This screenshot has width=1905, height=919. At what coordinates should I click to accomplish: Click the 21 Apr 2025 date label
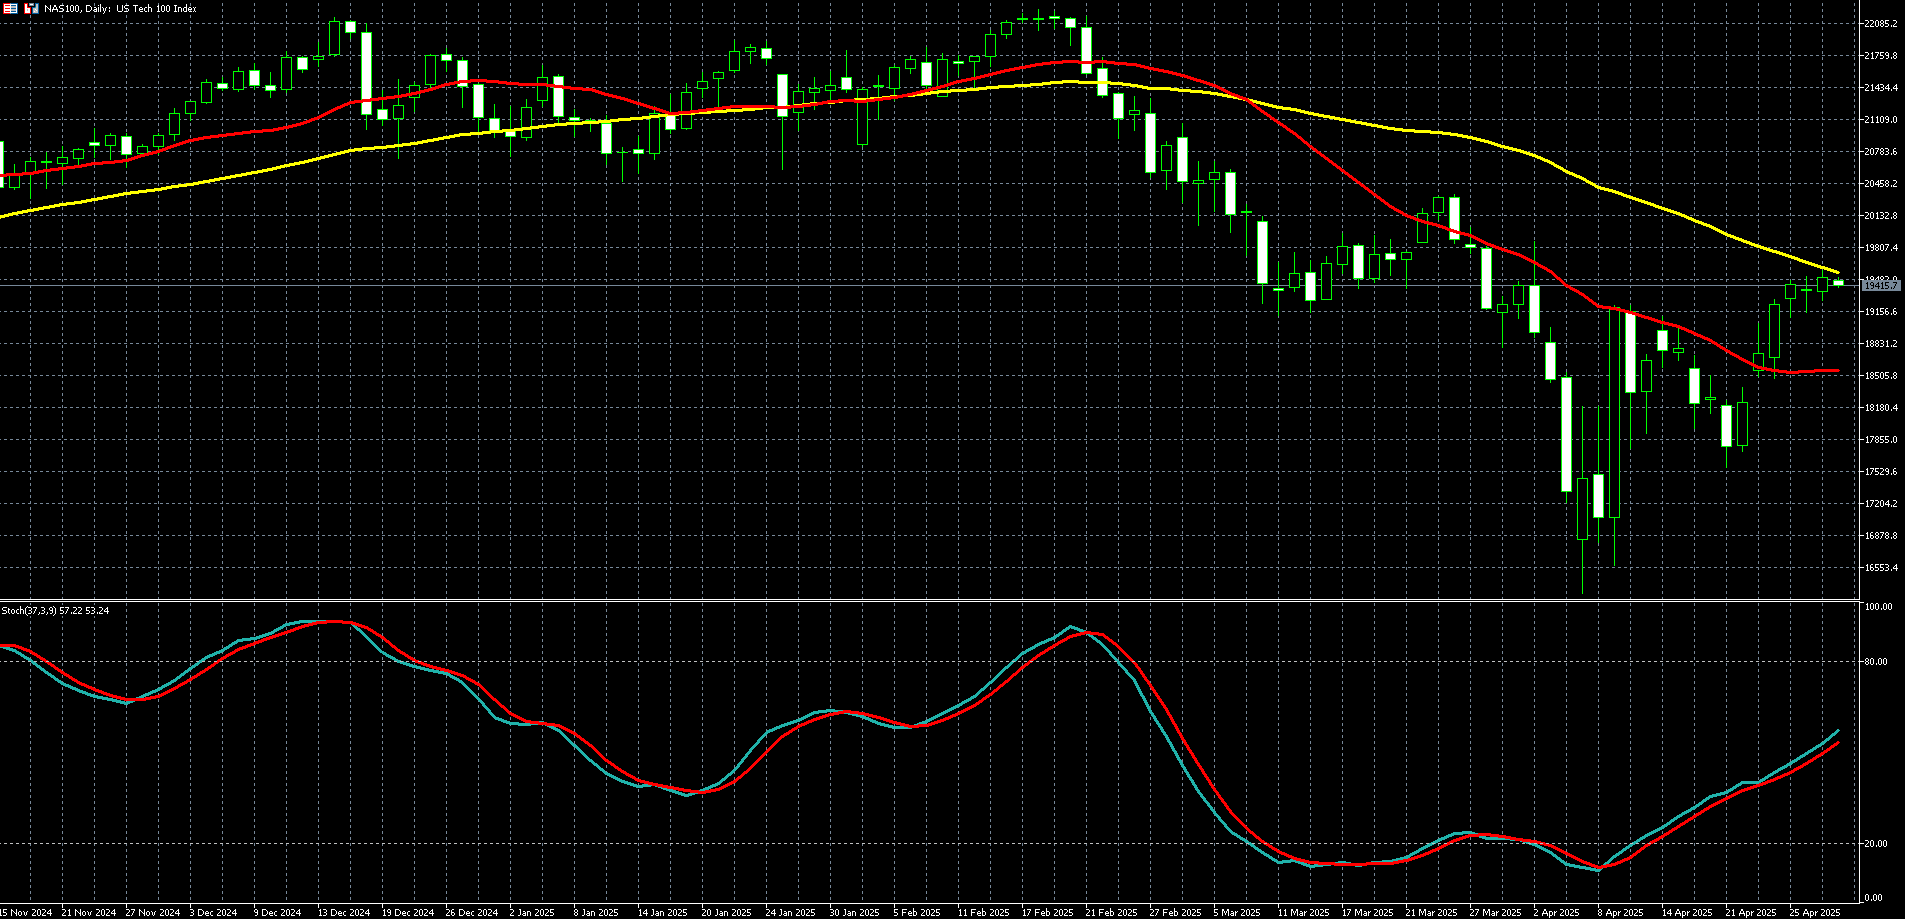[x=1751, y=913]
